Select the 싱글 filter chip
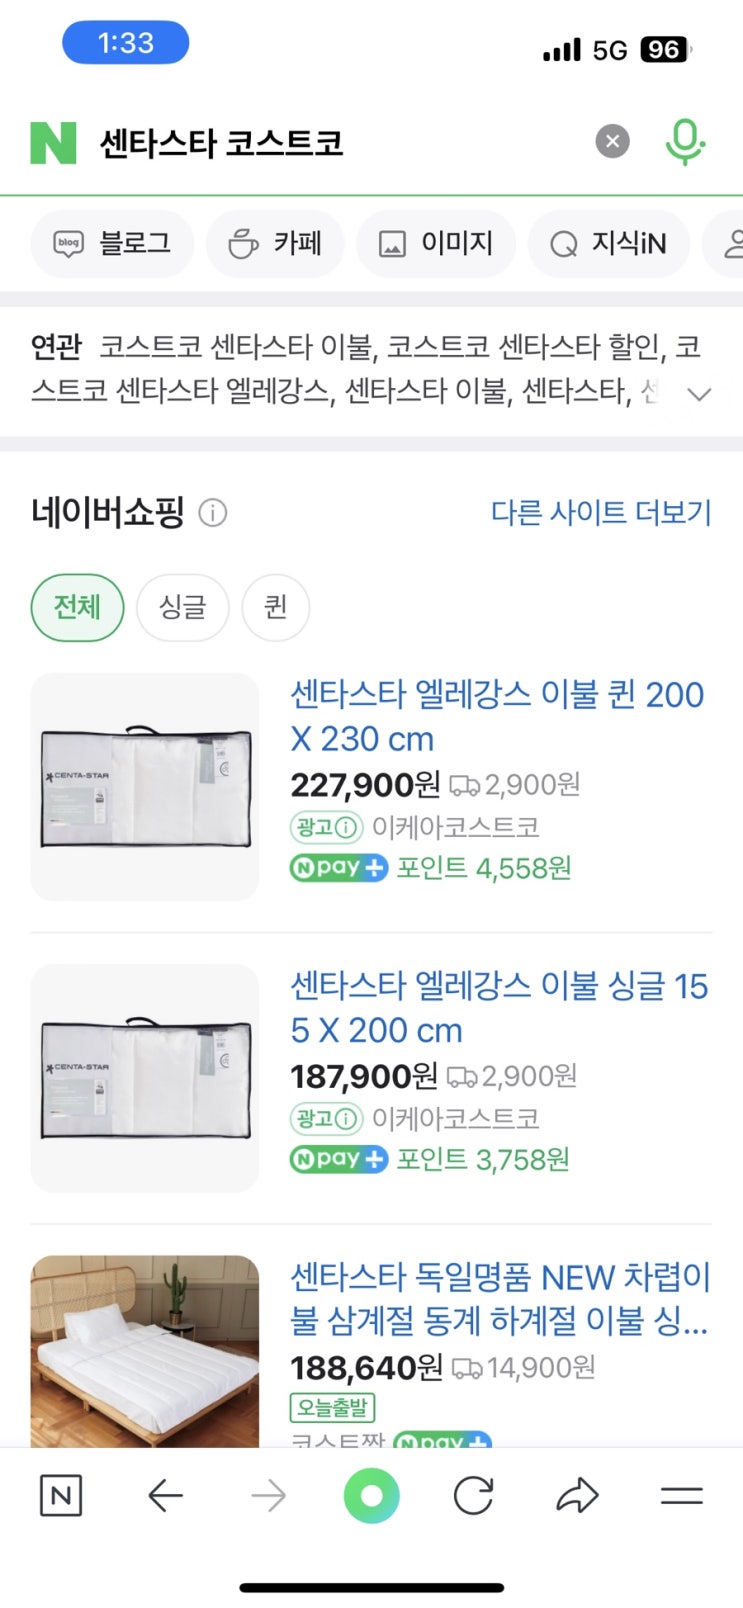The width and height of the screenshot is (743, 1608). coord(183,607)
